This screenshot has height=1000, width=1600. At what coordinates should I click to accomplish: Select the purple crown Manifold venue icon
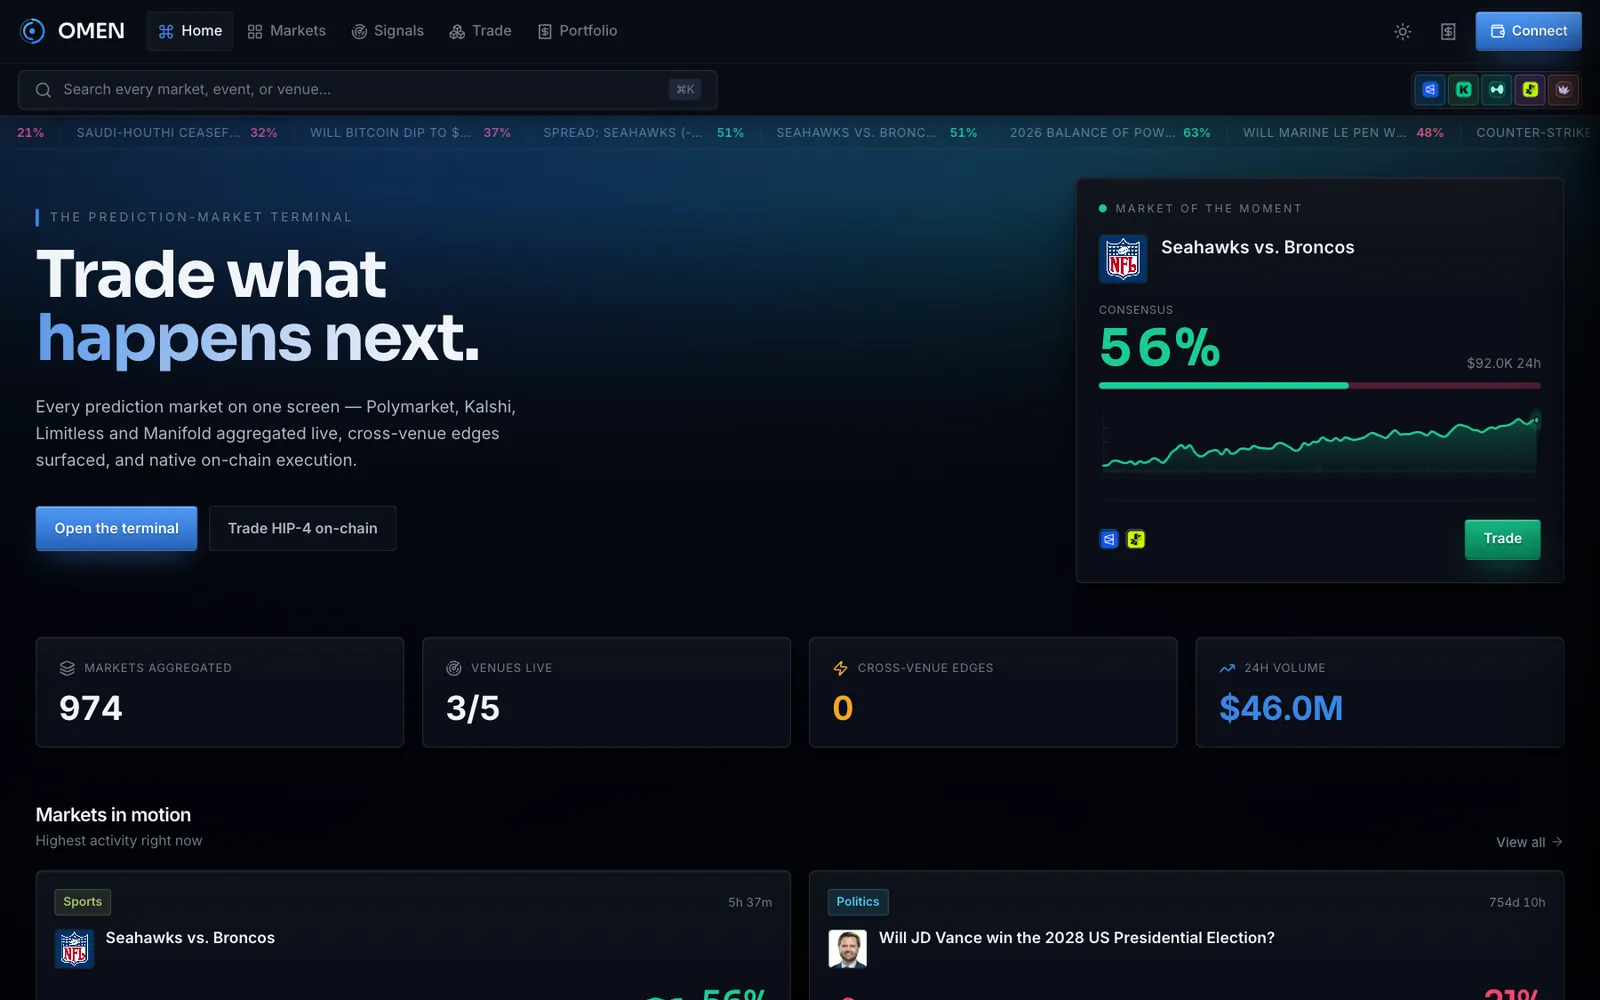point(1563,90)
